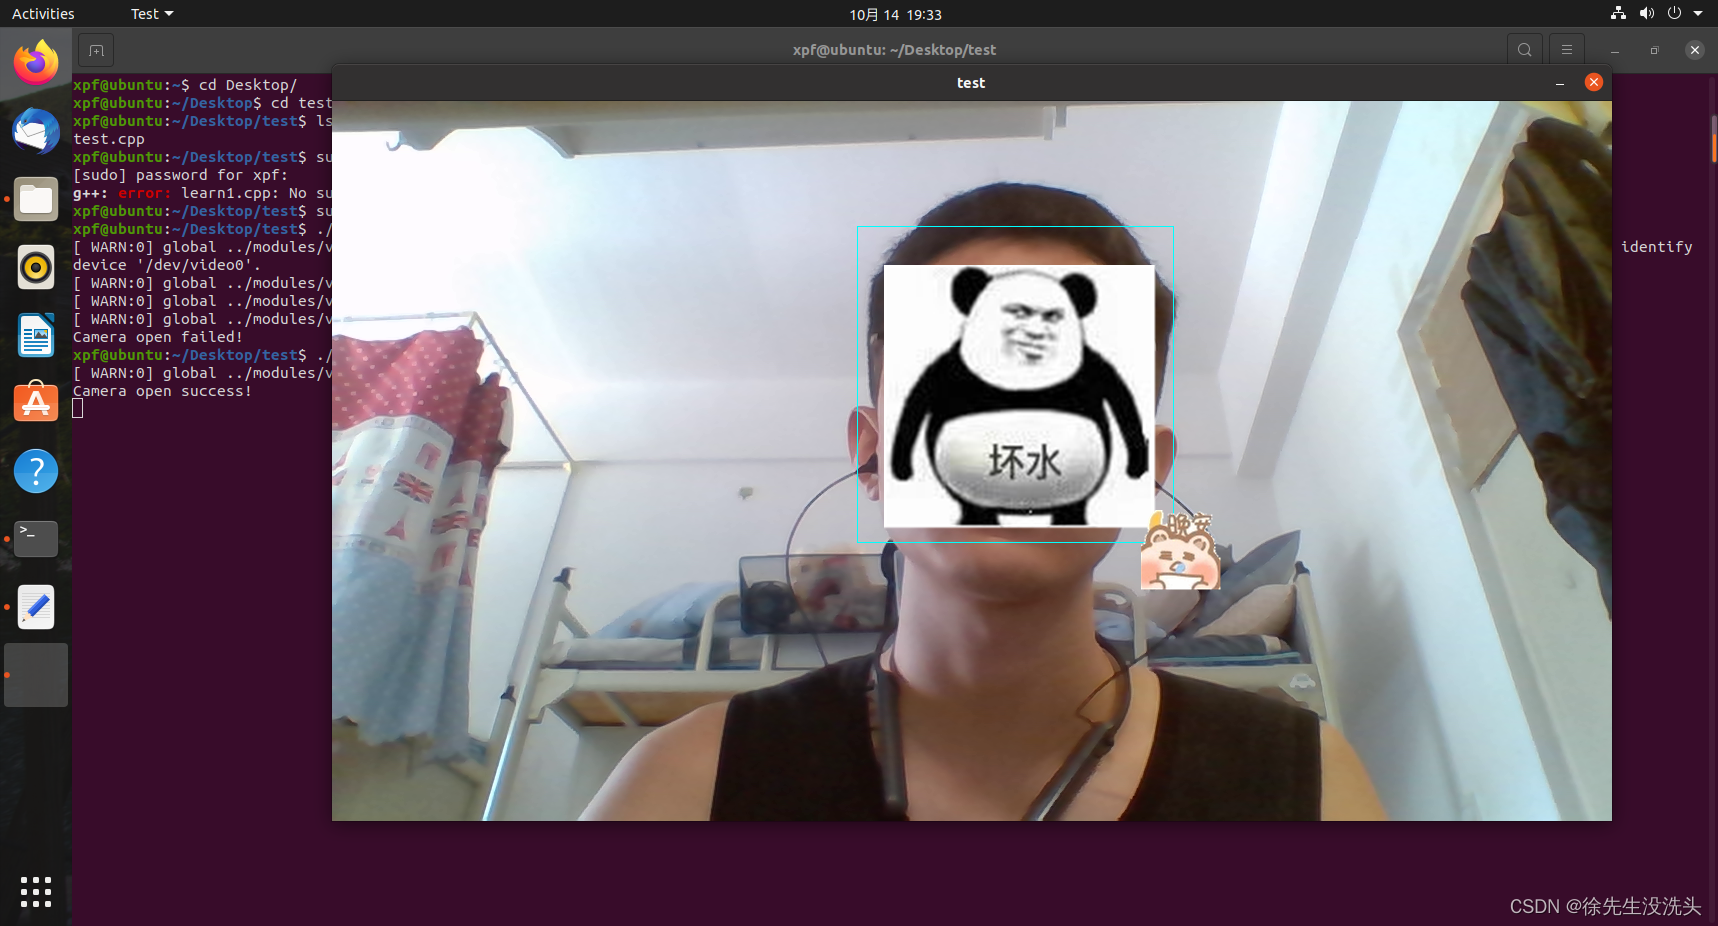Click 'Camera open success!' terminal line

(162, 391)
